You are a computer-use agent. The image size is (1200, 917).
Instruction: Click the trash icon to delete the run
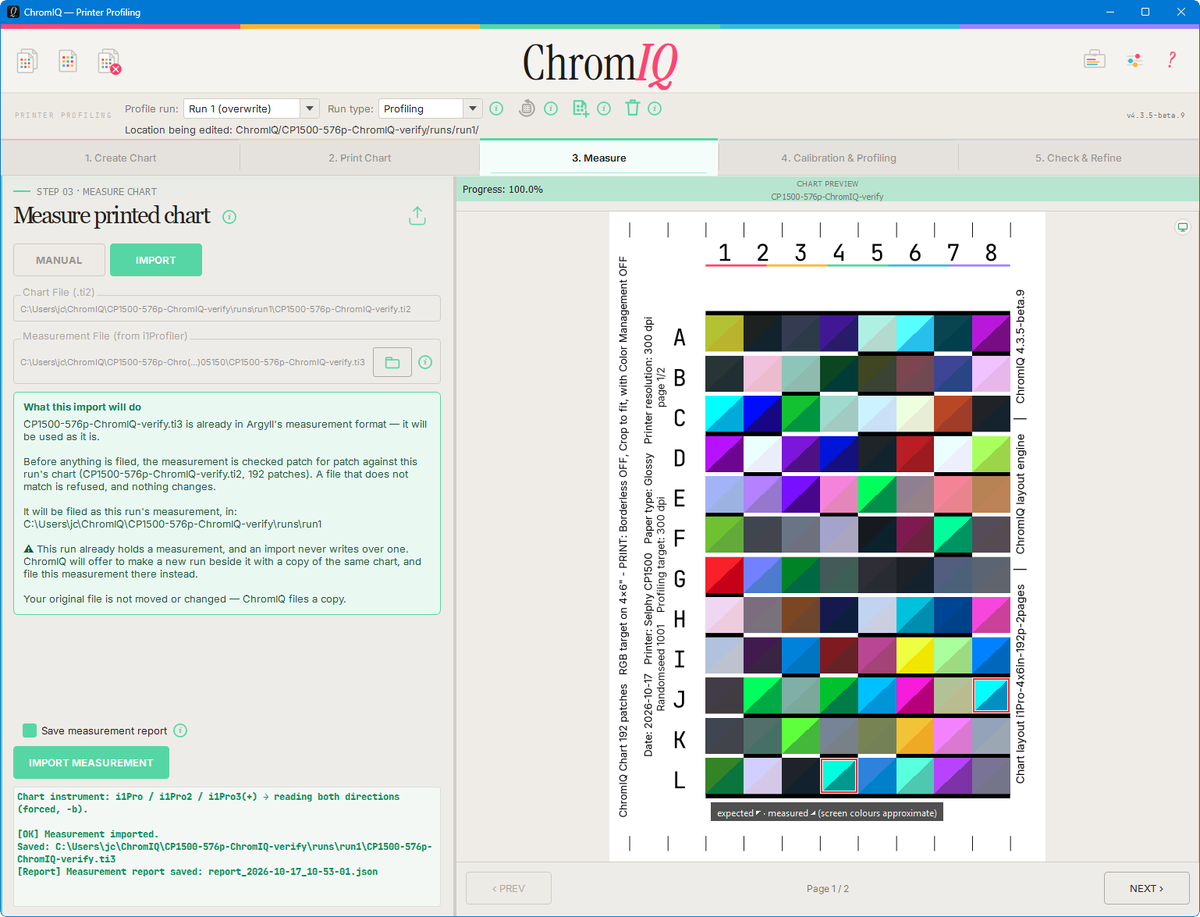click(632, 108)
